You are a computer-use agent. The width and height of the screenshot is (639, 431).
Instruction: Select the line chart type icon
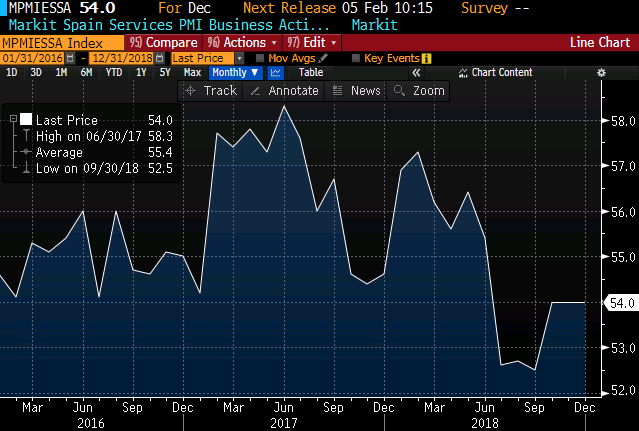(275, 73)
